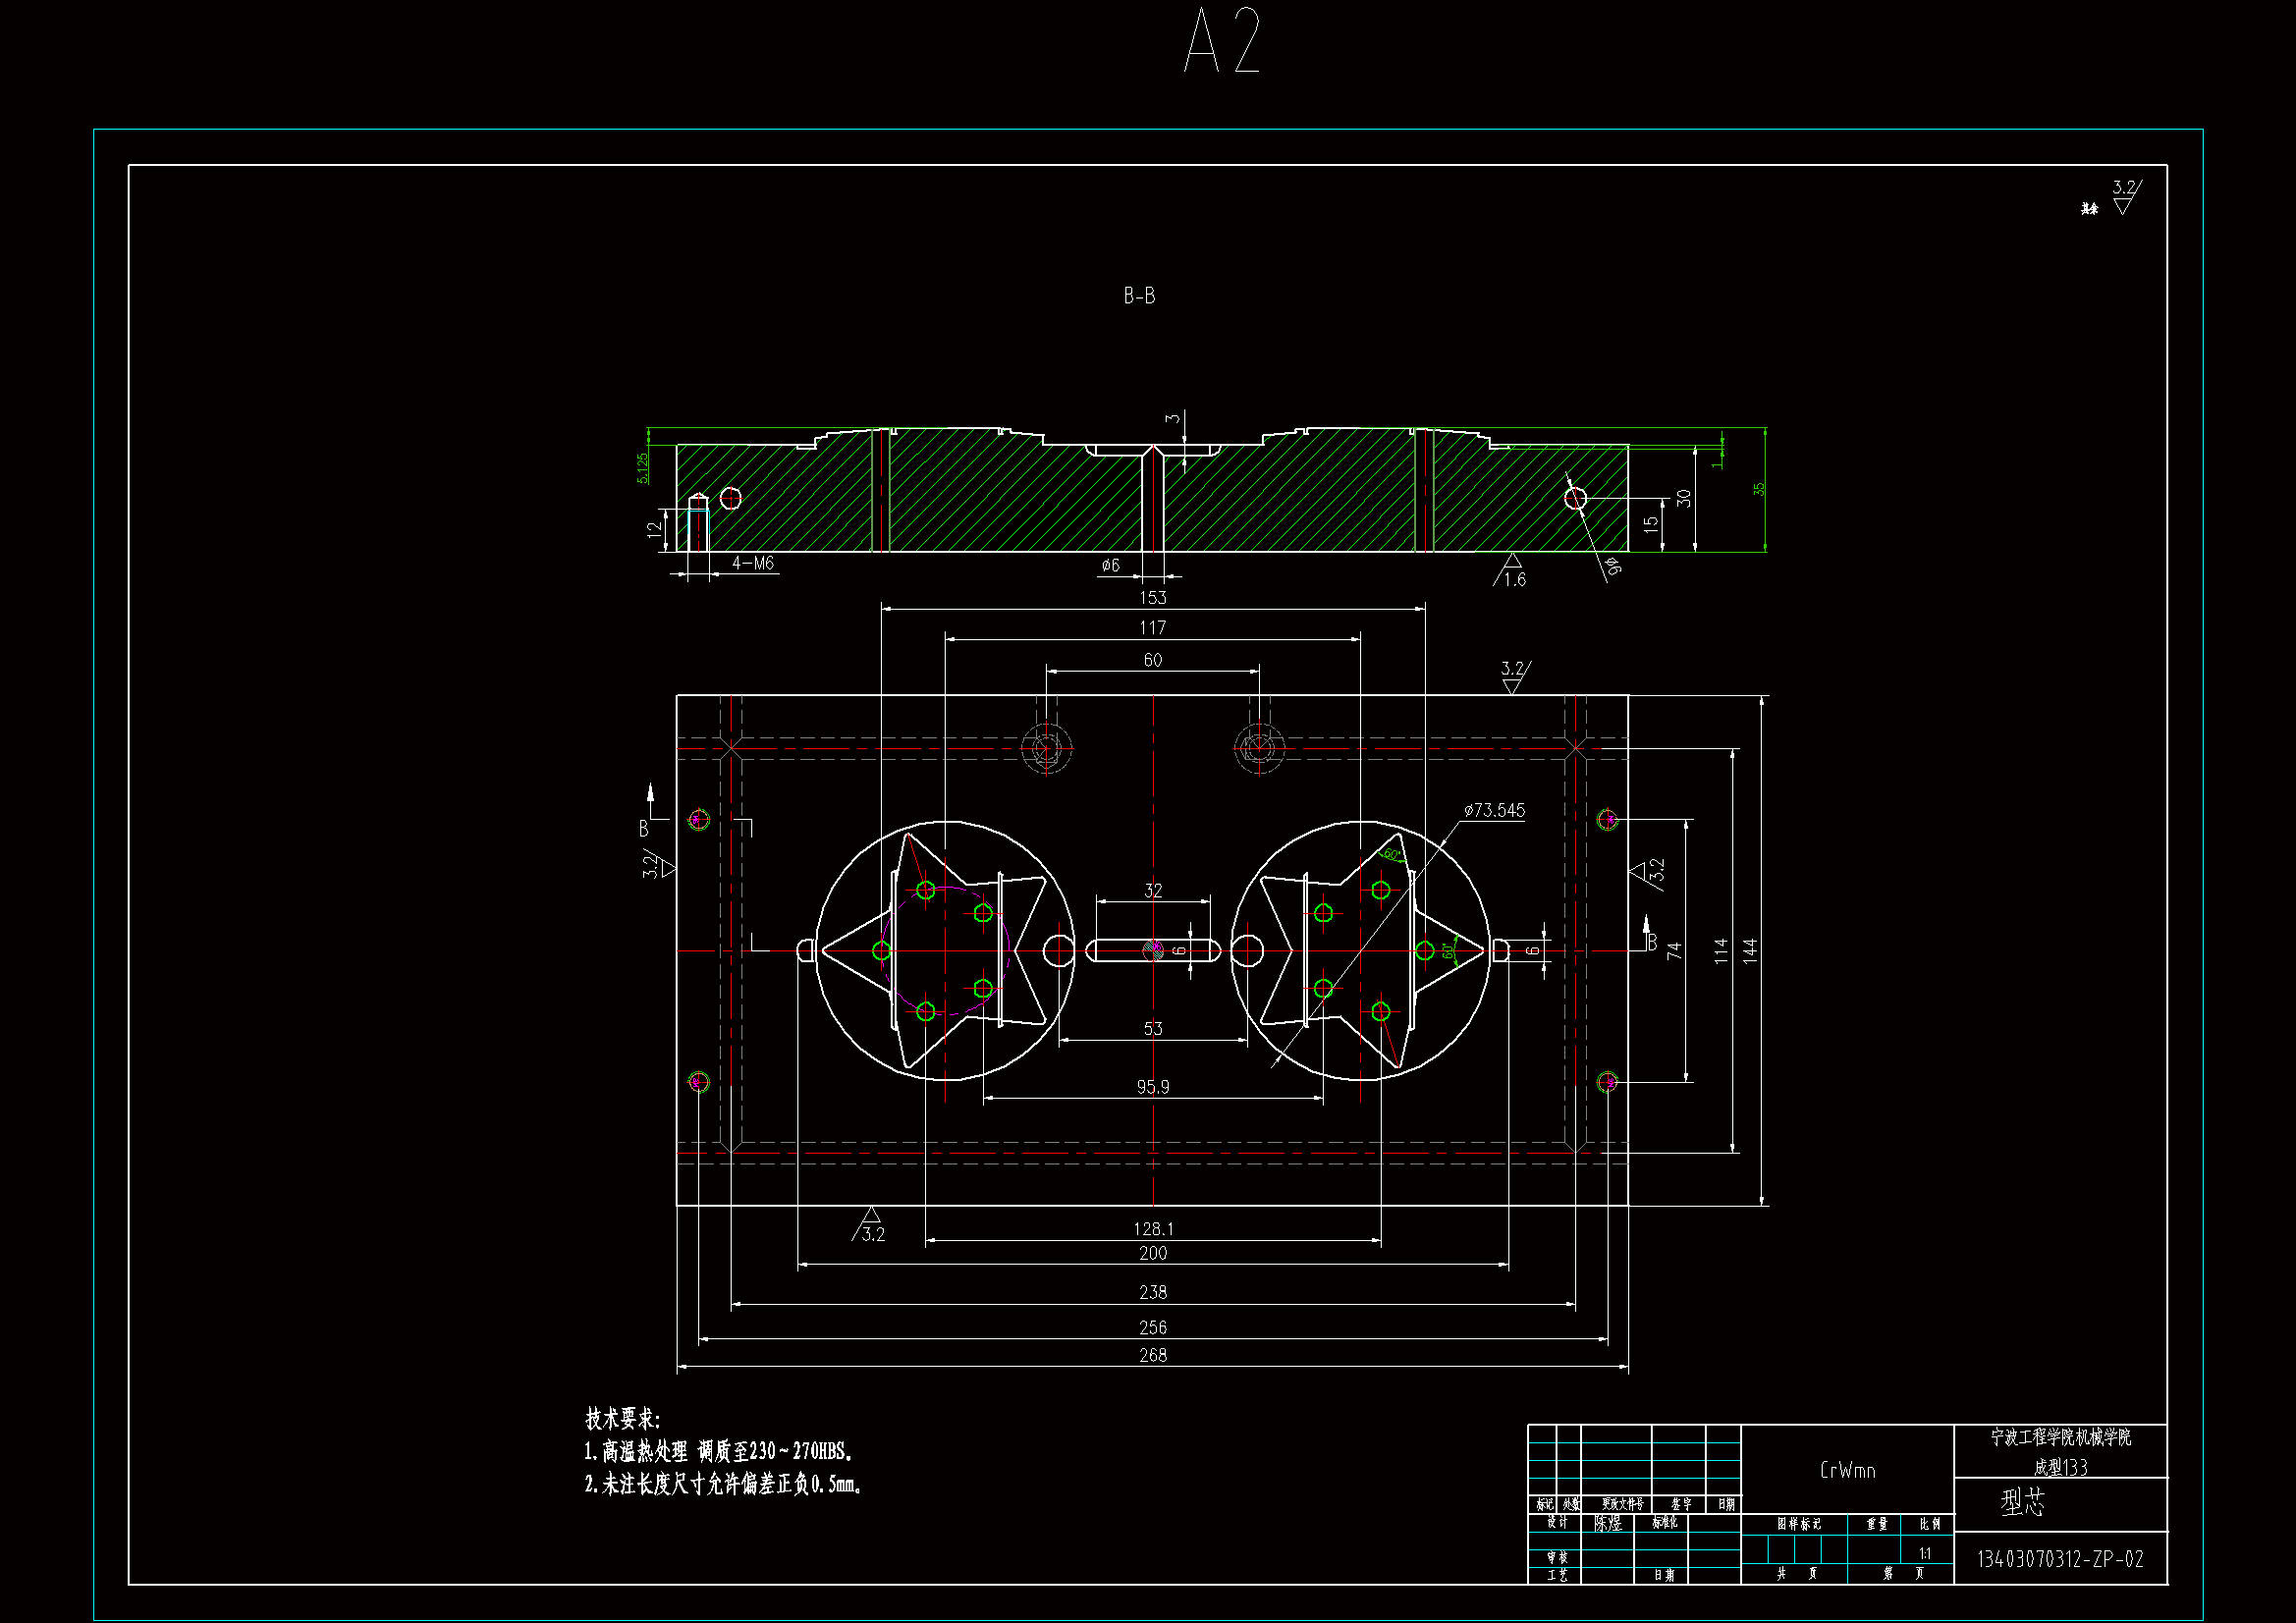Select the 153 width dimension
This screenshot has width=2296, height=1623.
pyautogui.click(x=1152, y=597)
